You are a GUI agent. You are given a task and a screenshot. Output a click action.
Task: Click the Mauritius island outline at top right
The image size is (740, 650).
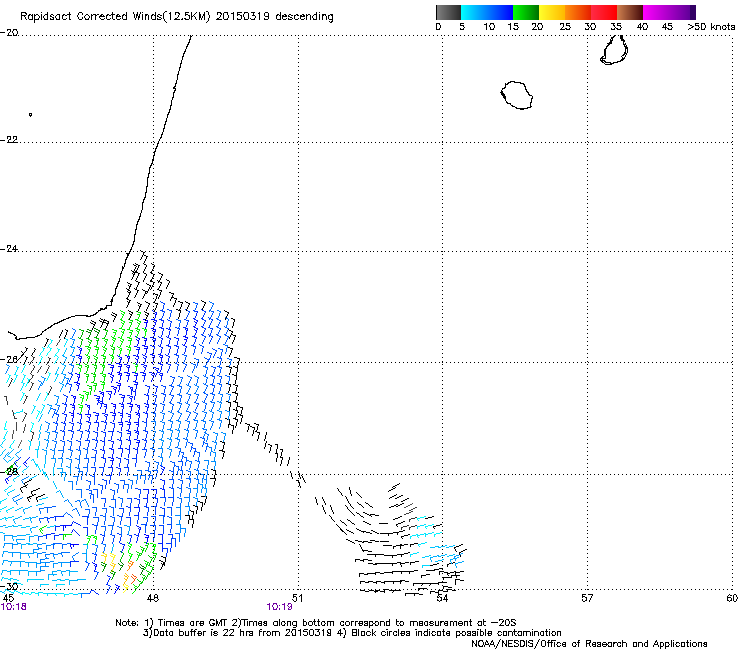[614, 50]
